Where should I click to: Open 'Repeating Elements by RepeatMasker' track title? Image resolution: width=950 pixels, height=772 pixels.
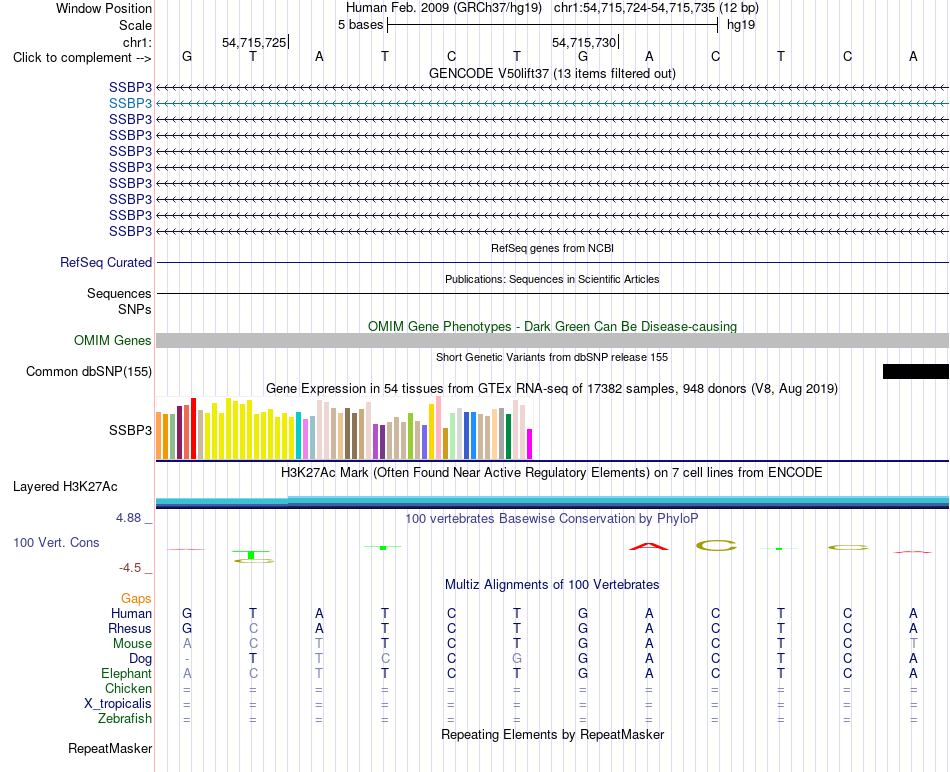tap(552, 734)
